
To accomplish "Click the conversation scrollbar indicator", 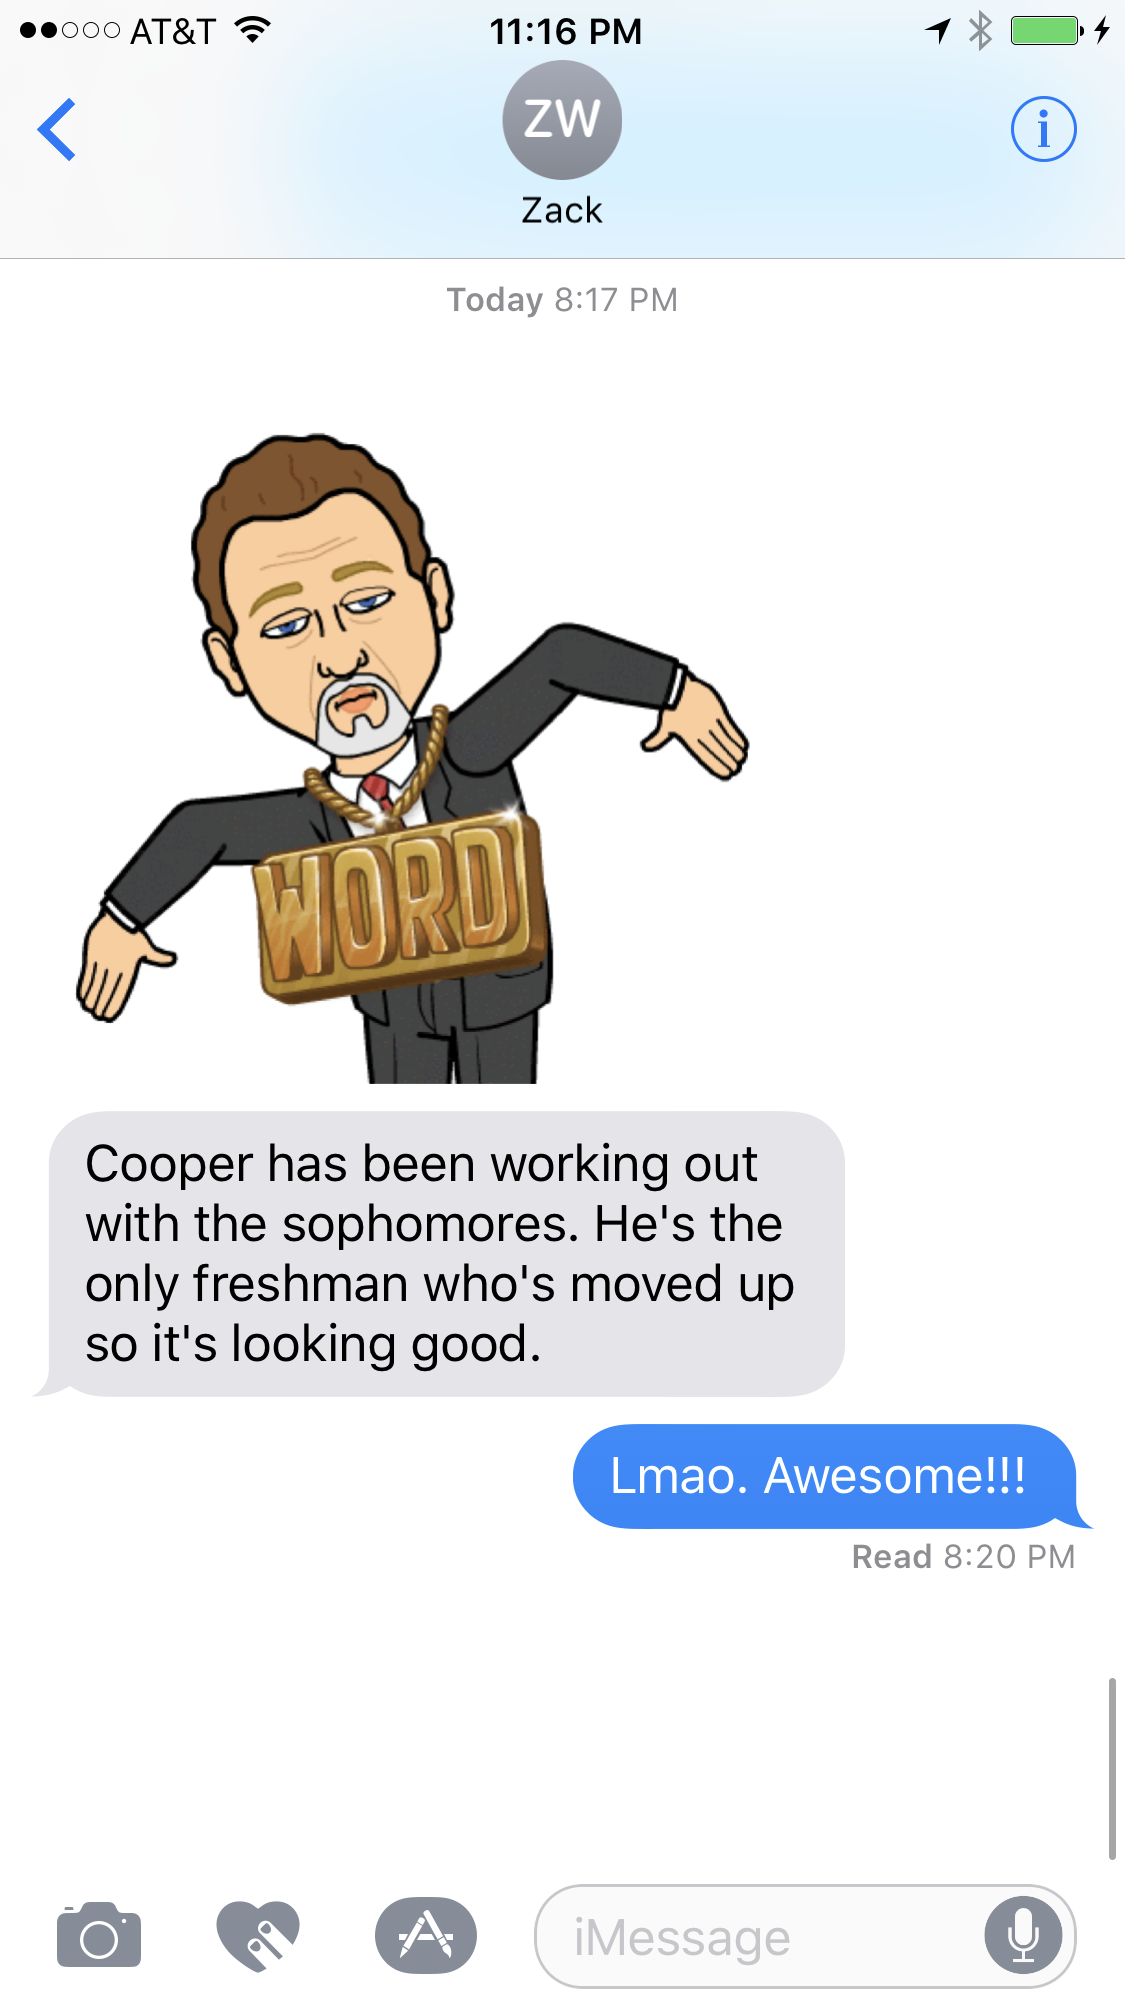I will click(x=1112, y=1769).
